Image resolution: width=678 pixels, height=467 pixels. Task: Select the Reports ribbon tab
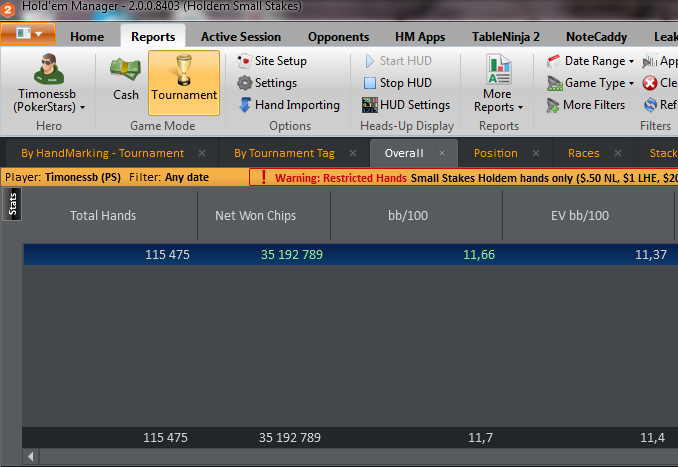coord(153,37)
